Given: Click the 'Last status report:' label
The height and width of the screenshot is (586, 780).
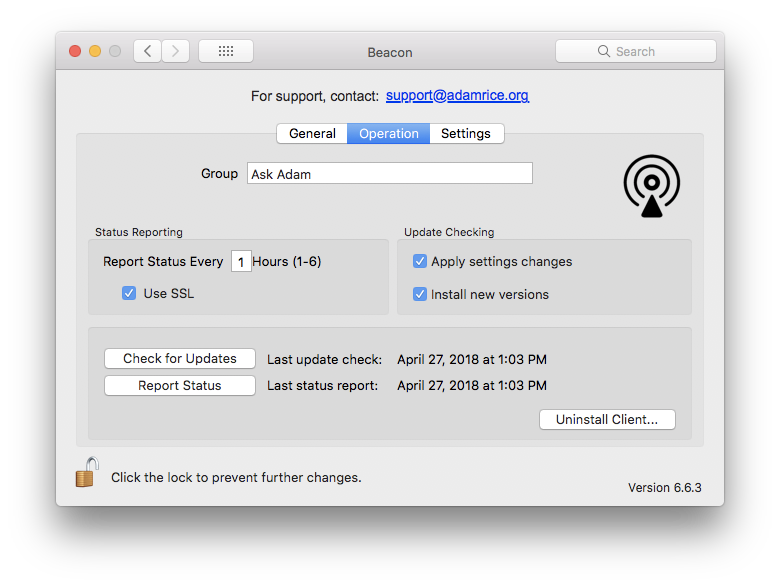Looking at the screenshot, I should (322, 386).
